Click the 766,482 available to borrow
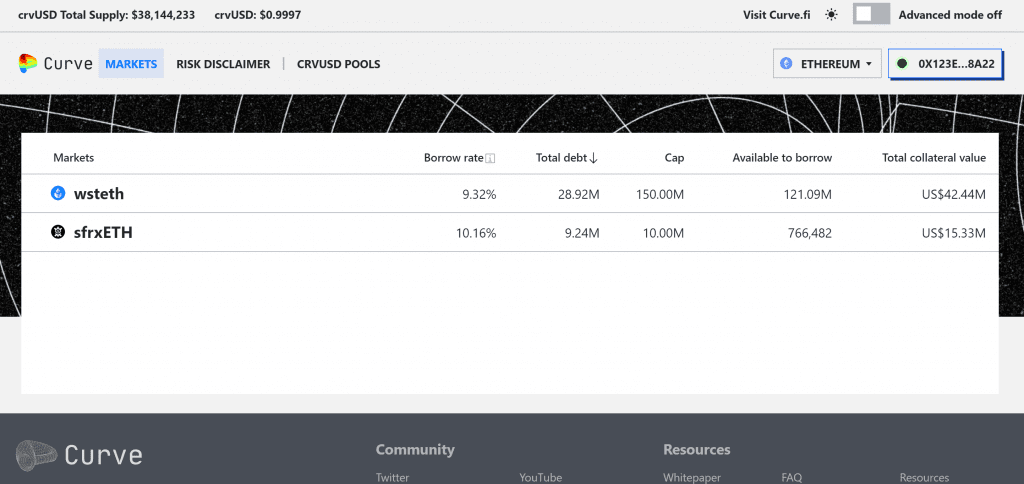 coord(810,233)
